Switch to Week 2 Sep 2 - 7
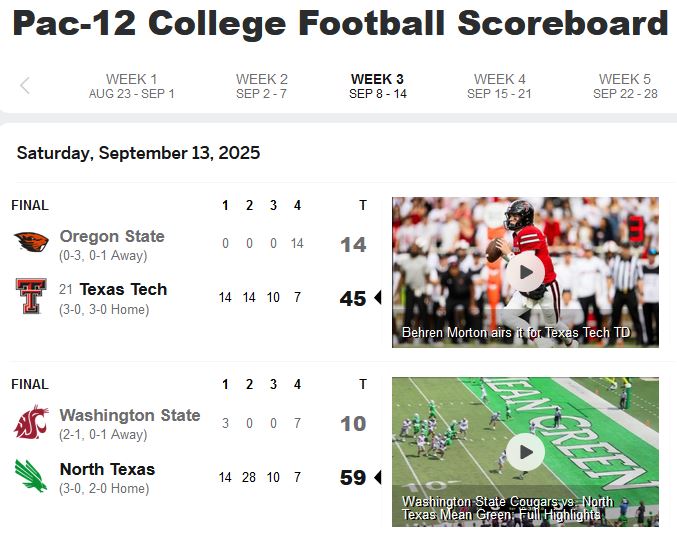This screenshot has height=535, width=677. 262,86
